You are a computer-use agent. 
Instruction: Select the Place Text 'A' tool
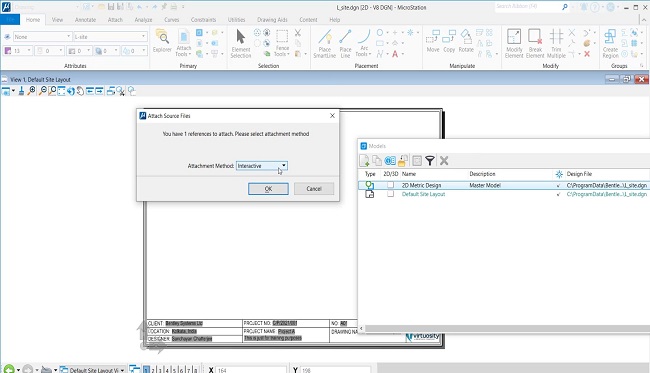pyautogui.click(x=395, y=54)
